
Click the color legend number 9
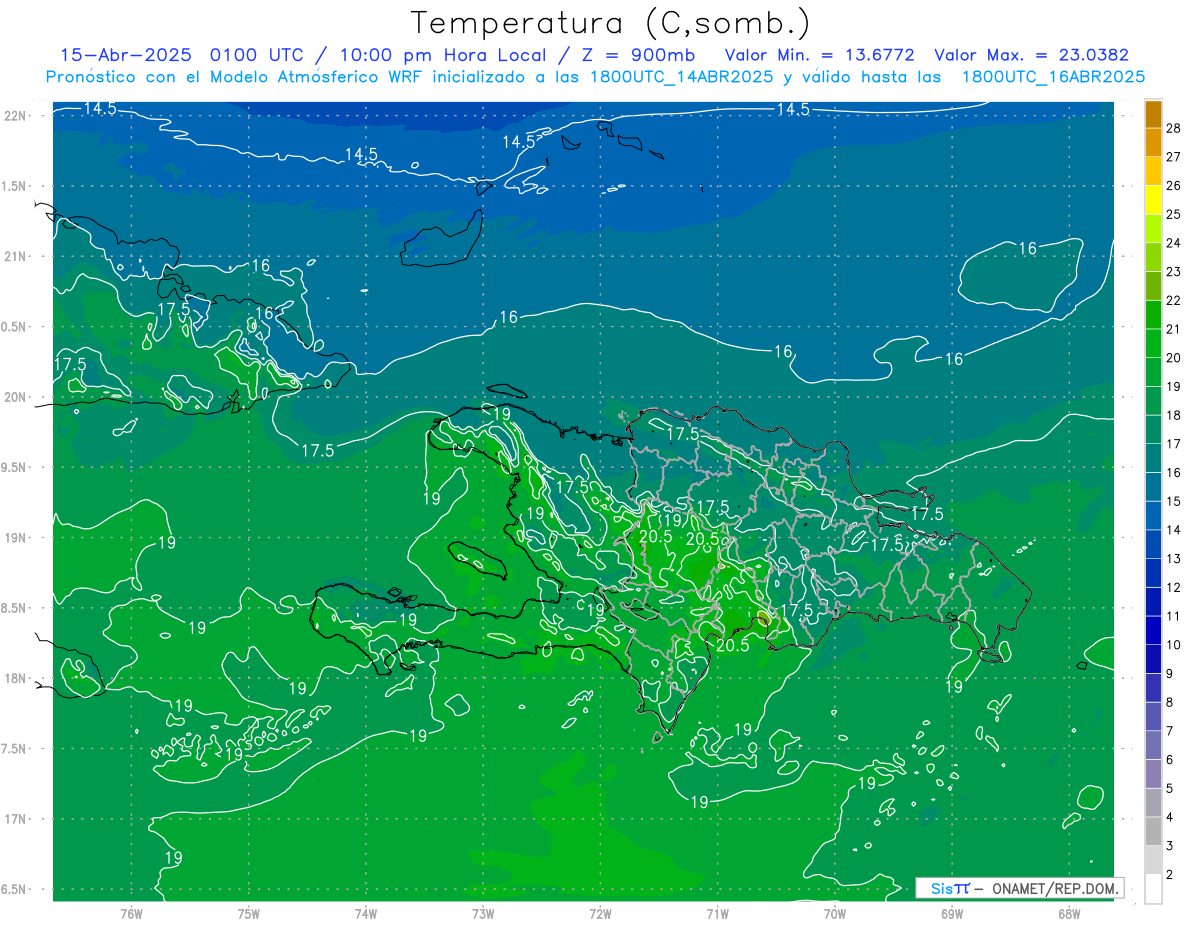[x=1171, y=674]
